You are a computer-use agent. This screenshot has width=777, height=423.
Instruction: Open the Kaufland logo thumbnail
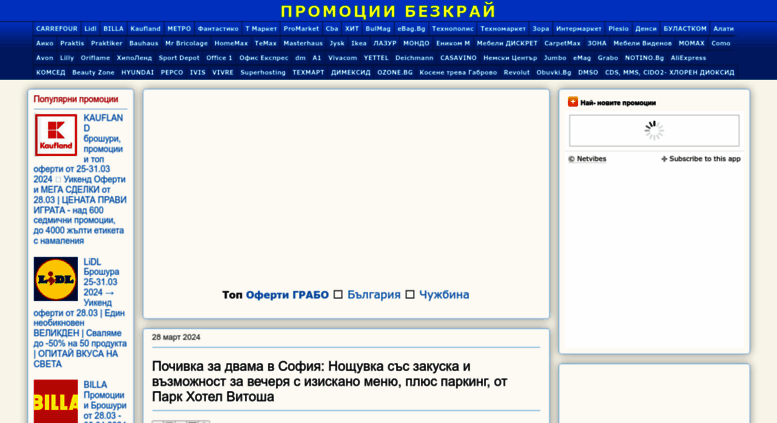(x=56, y=135)
